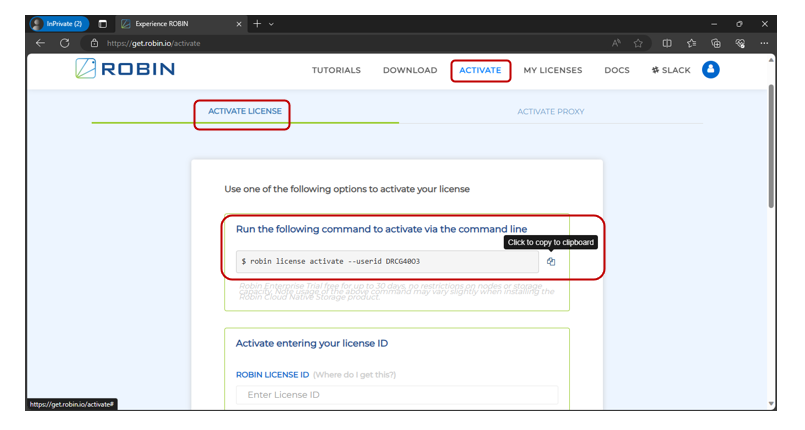Viewport: 805px width, 430px height.
Task: Click 'Activate entering your license ID' heading
Action: (x=312, y=343)
